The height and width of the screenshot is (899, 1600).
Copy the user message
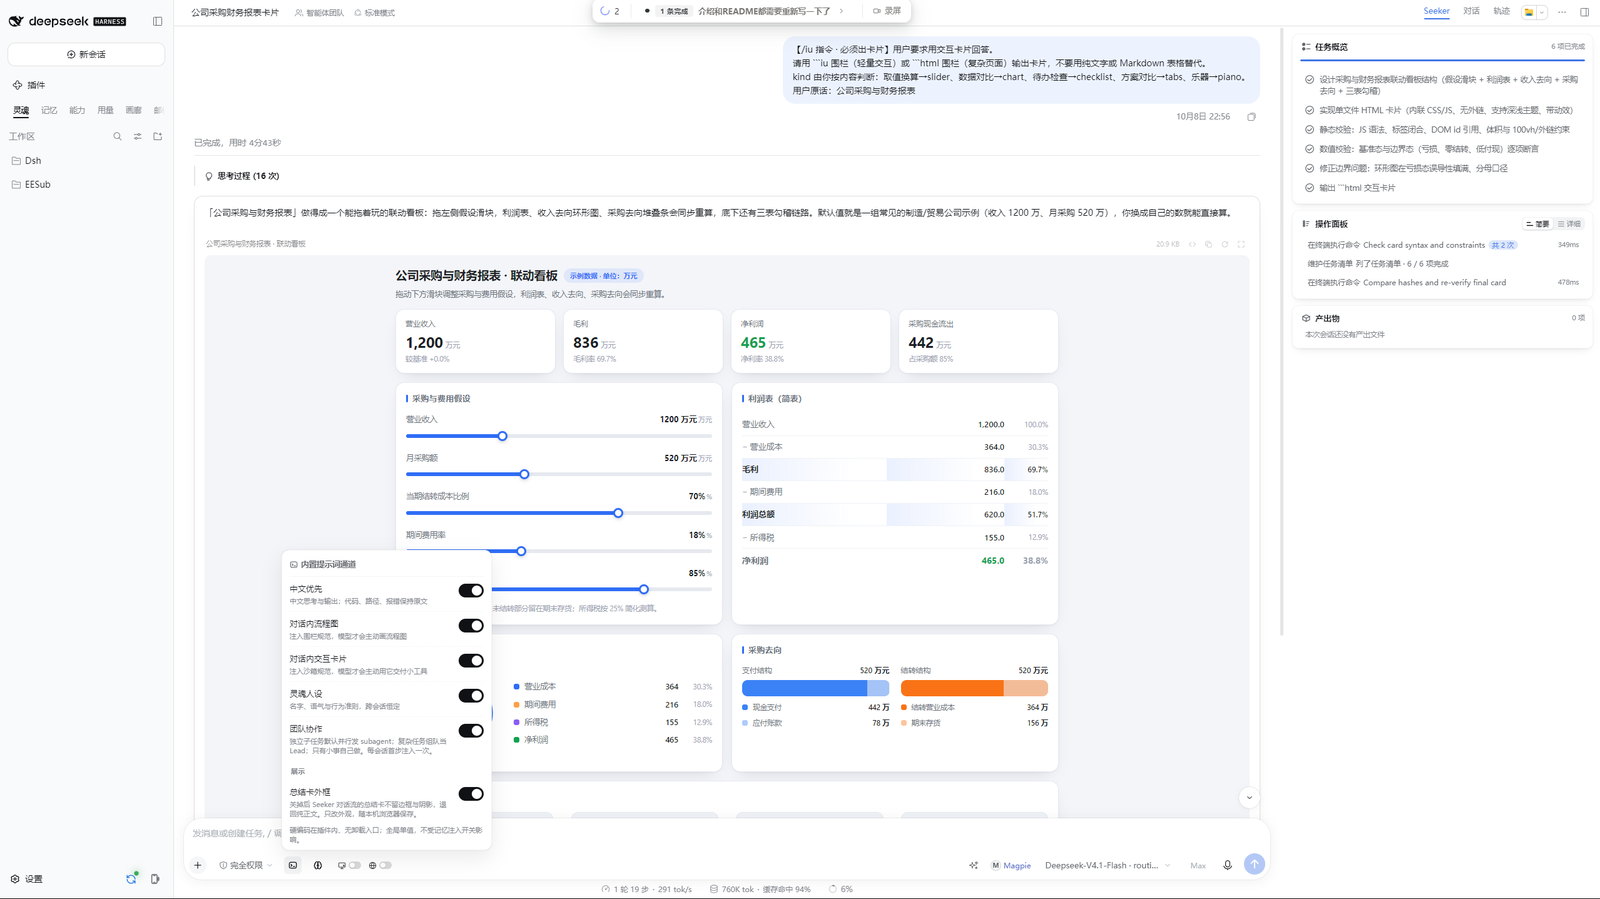[x=1251, y=117]
